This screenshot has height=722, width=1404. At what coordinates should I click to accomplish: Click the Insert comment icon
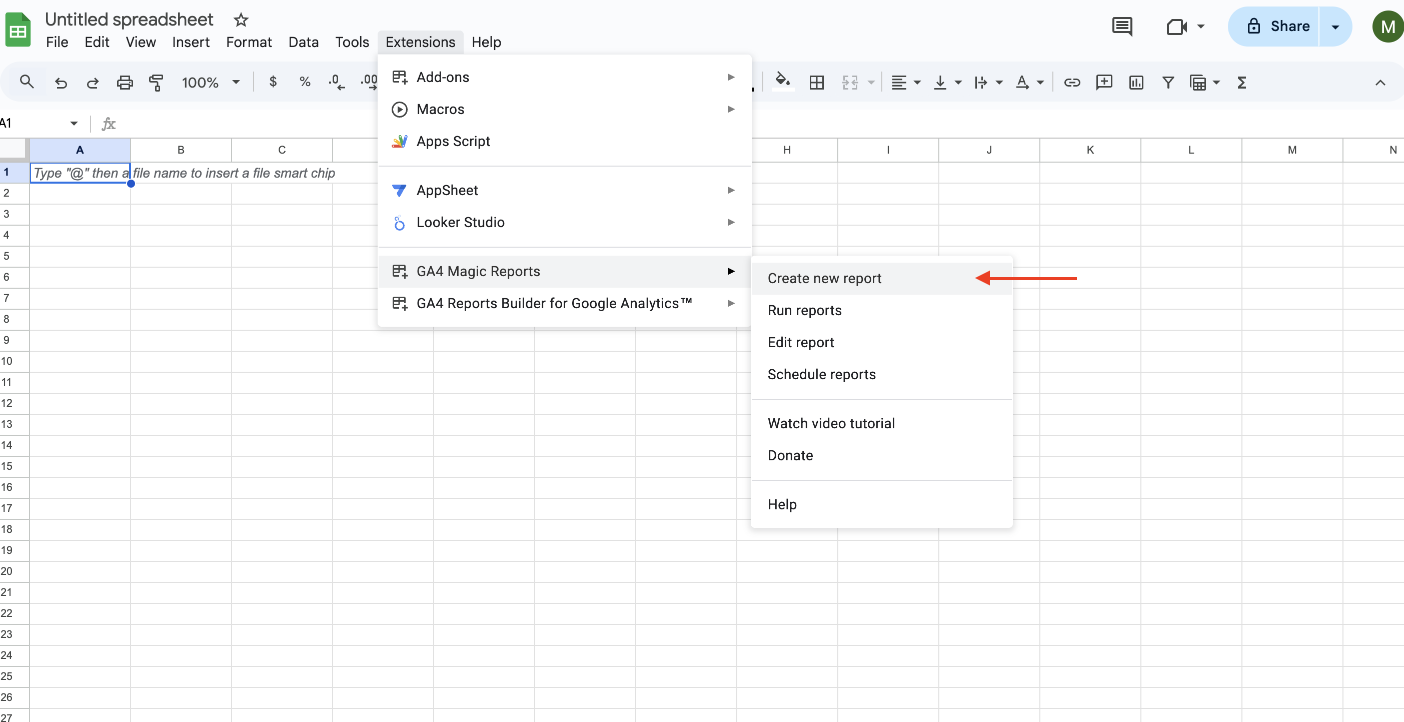point(1104,83)
